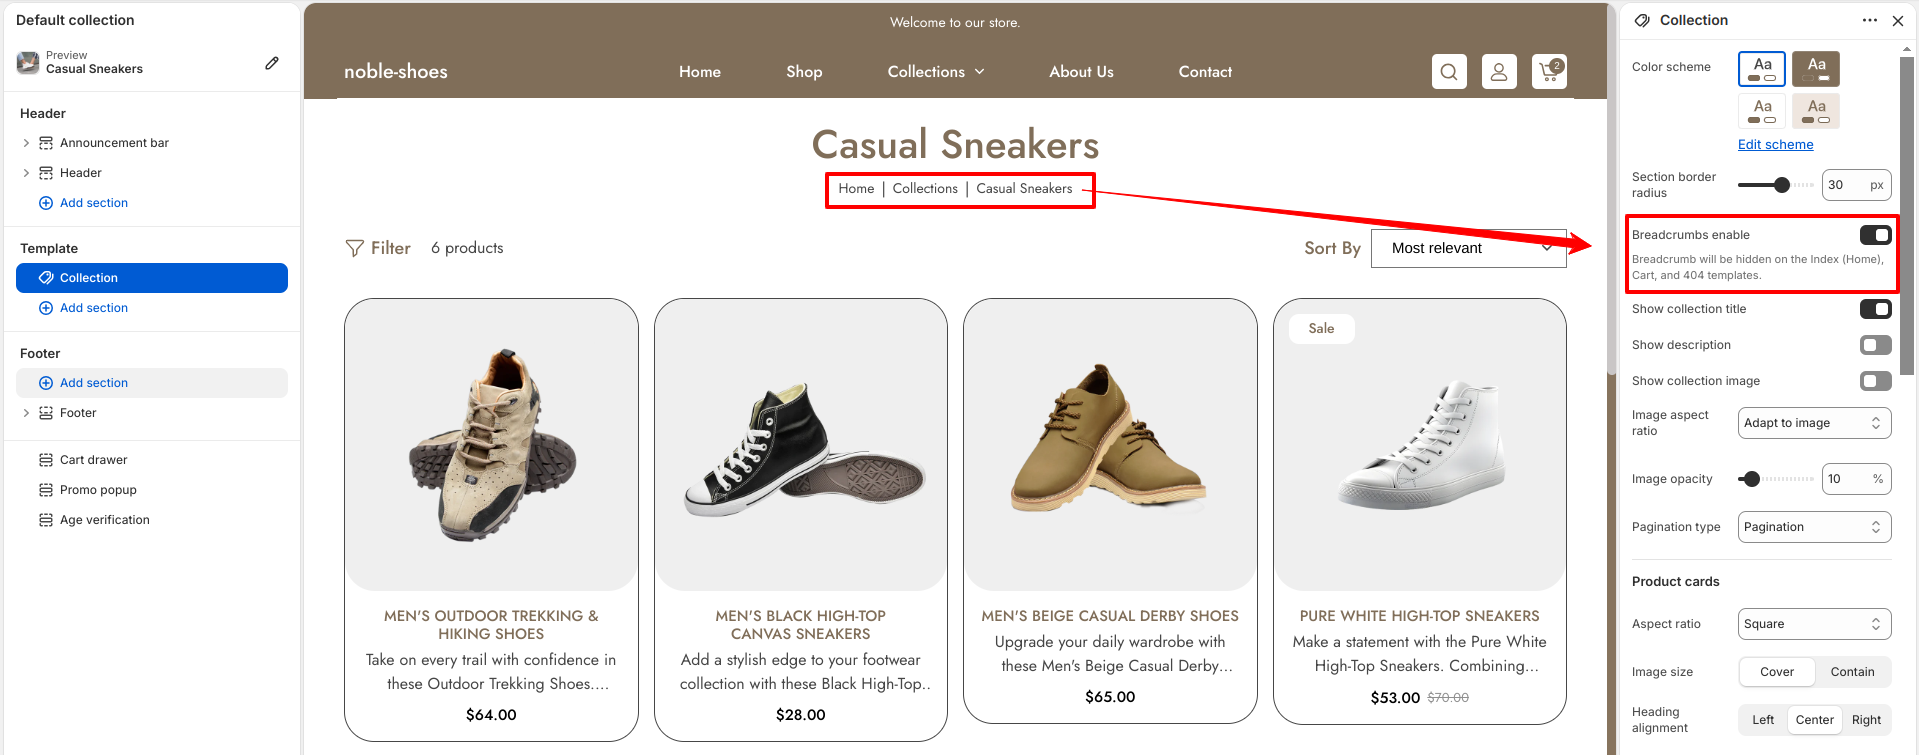Enable Show collection image toggle
Screen dimensions: 1919x755
(1875, 381)
